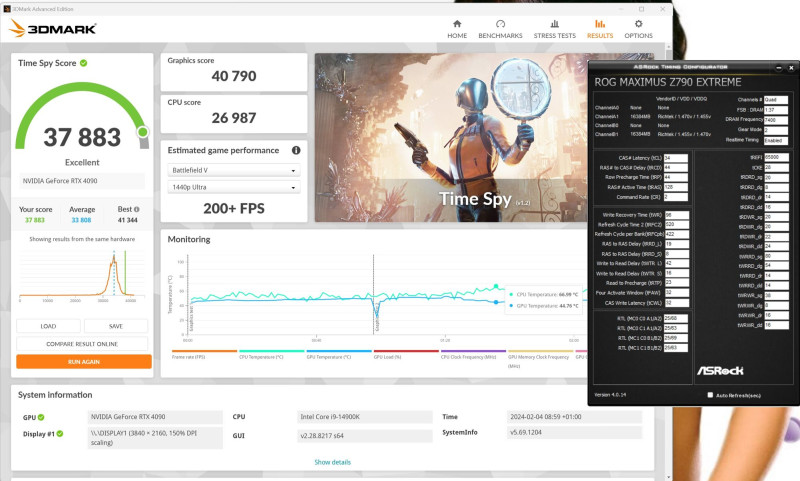Click the RTL (MC0 C0 A1/A2) field
The width and height of the screenshot is (800, 481).
click(676, 318)
